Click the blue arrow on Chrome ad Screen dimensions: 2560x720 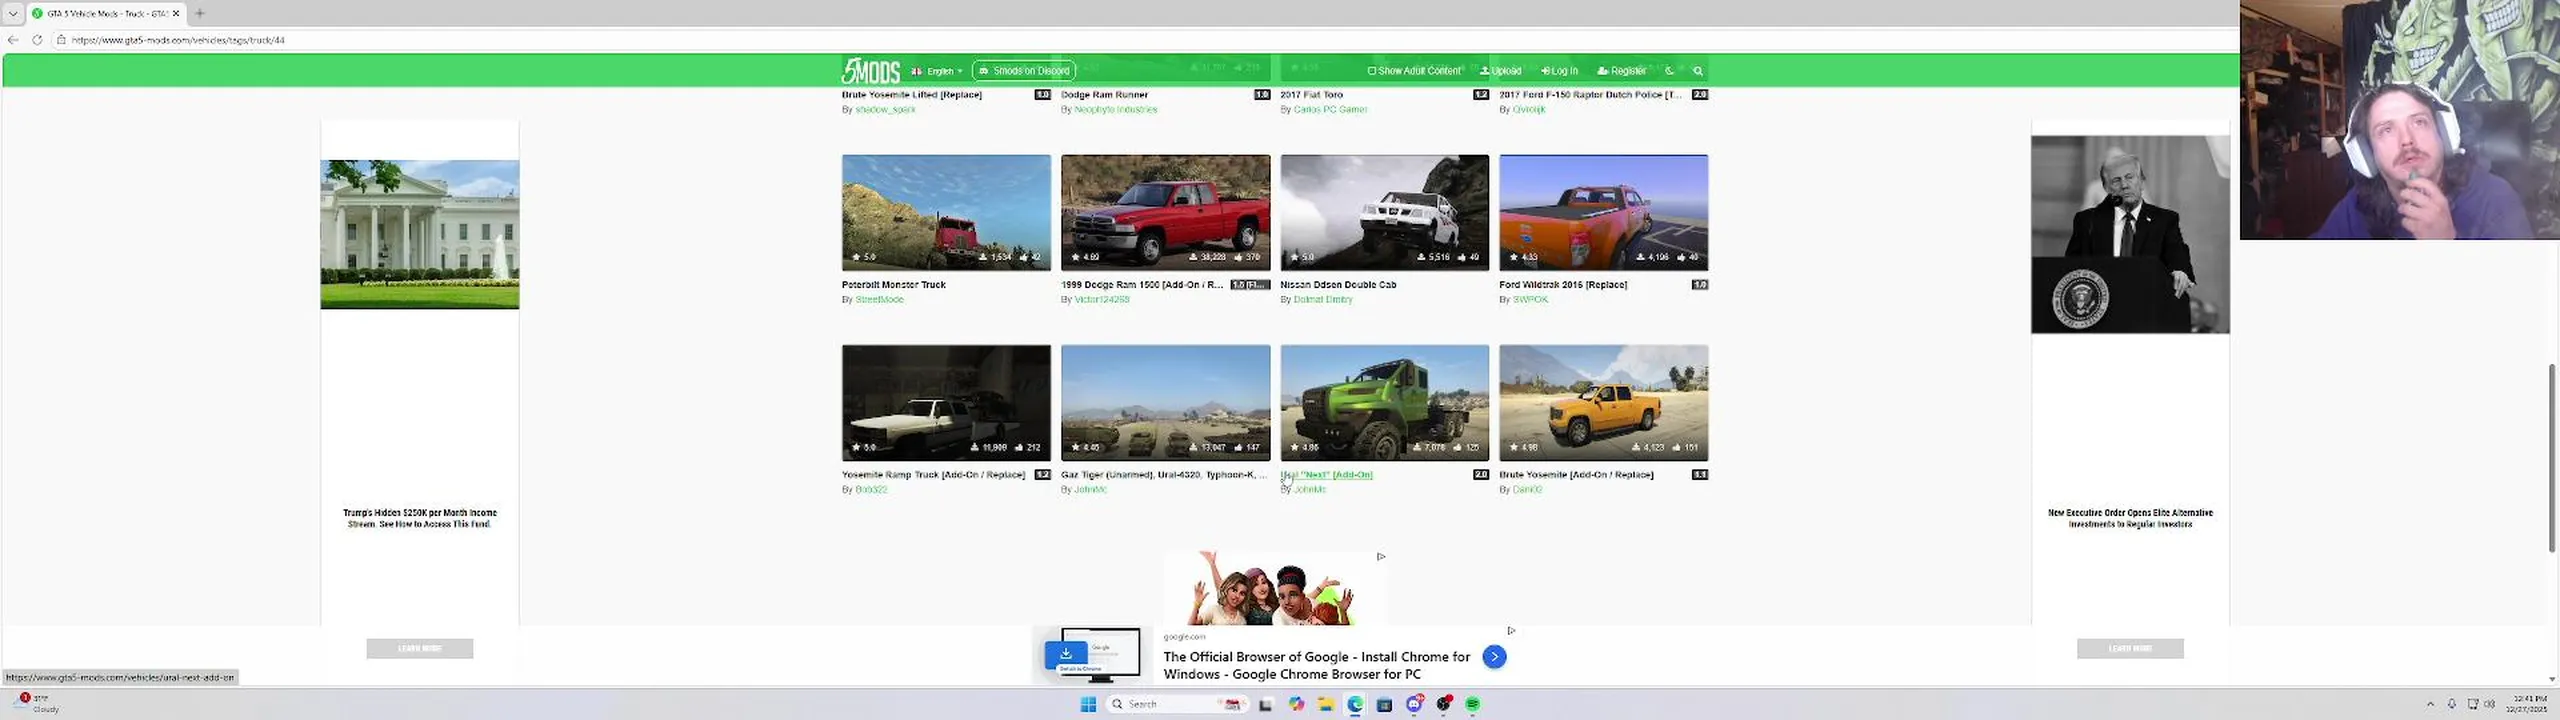pyautogui.click(x=1494, y=657)
